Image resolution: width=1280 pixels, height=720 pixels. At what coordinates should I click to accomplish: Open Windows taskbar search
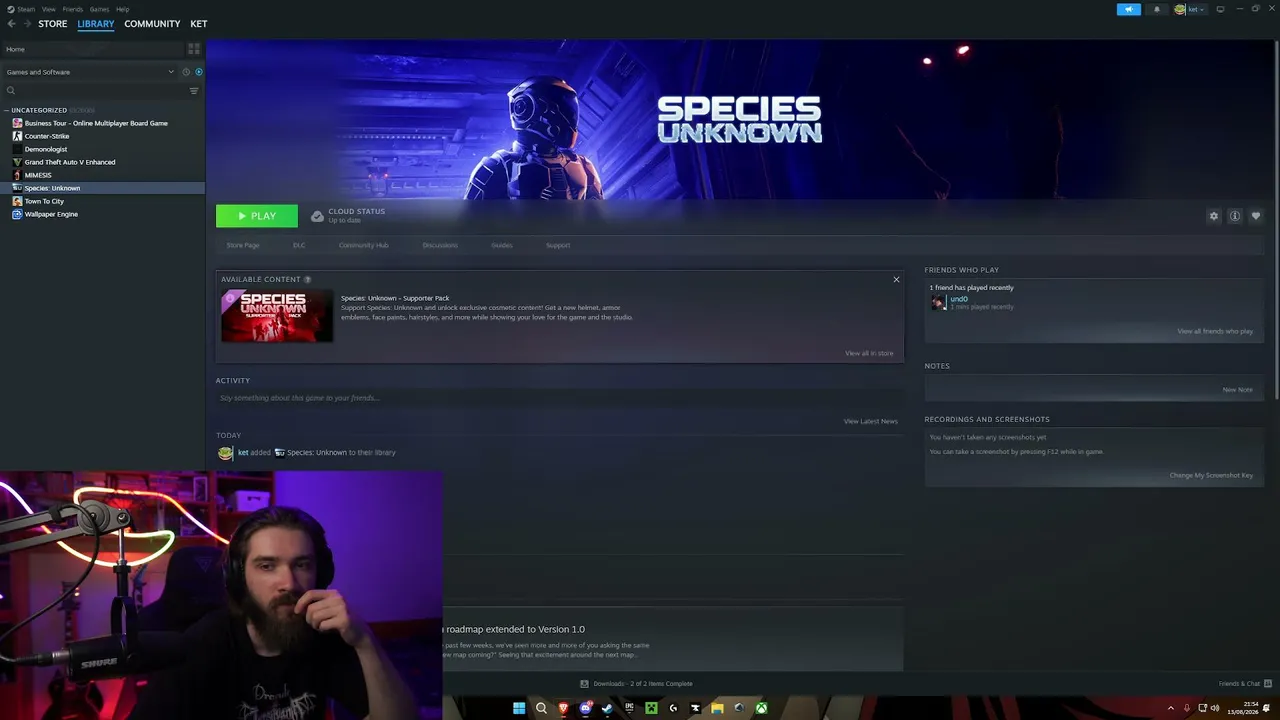(x=541, y=708)
